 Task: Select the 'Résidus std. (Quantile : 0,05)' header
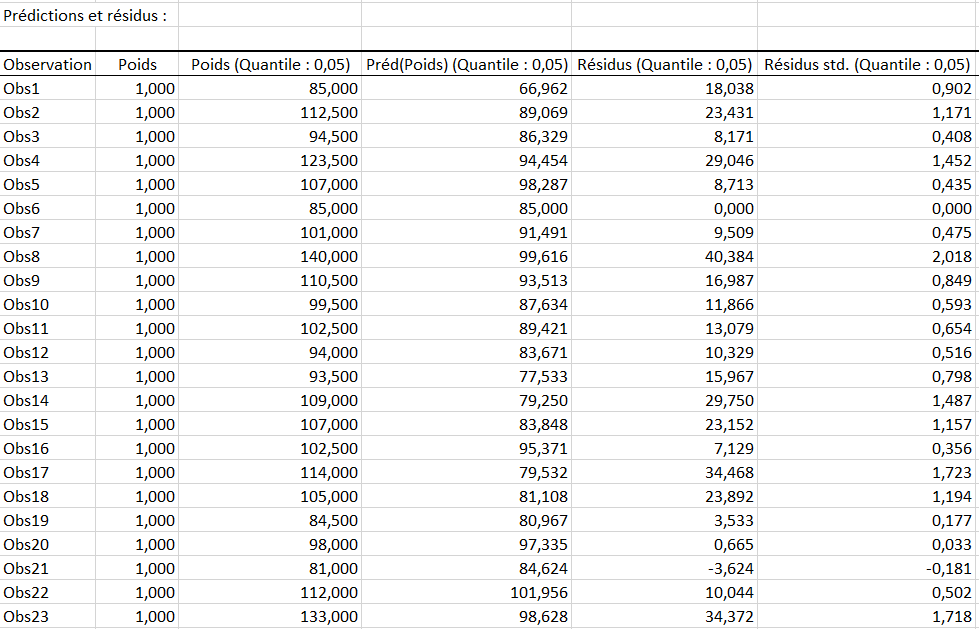867,64
